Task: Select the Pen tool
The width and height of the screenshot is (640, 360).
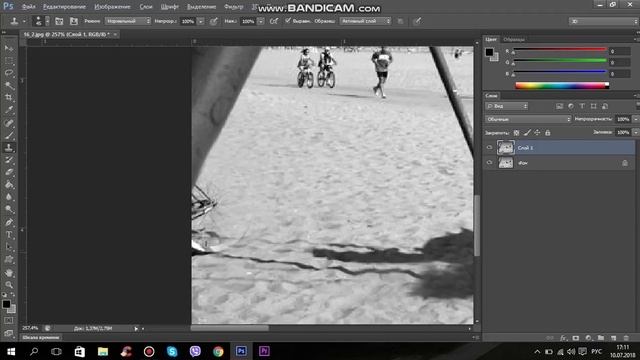Action: tap(9, 222)
